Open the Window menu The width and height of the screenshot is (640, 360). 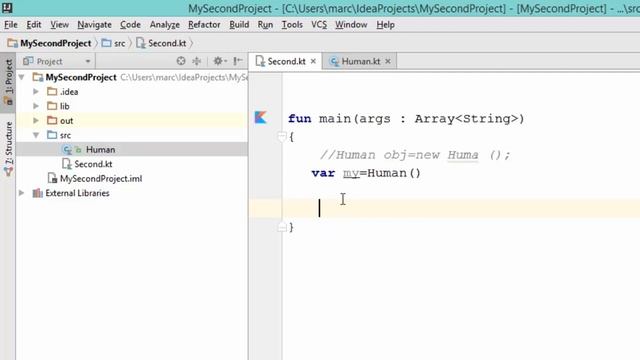coord(351,25)
